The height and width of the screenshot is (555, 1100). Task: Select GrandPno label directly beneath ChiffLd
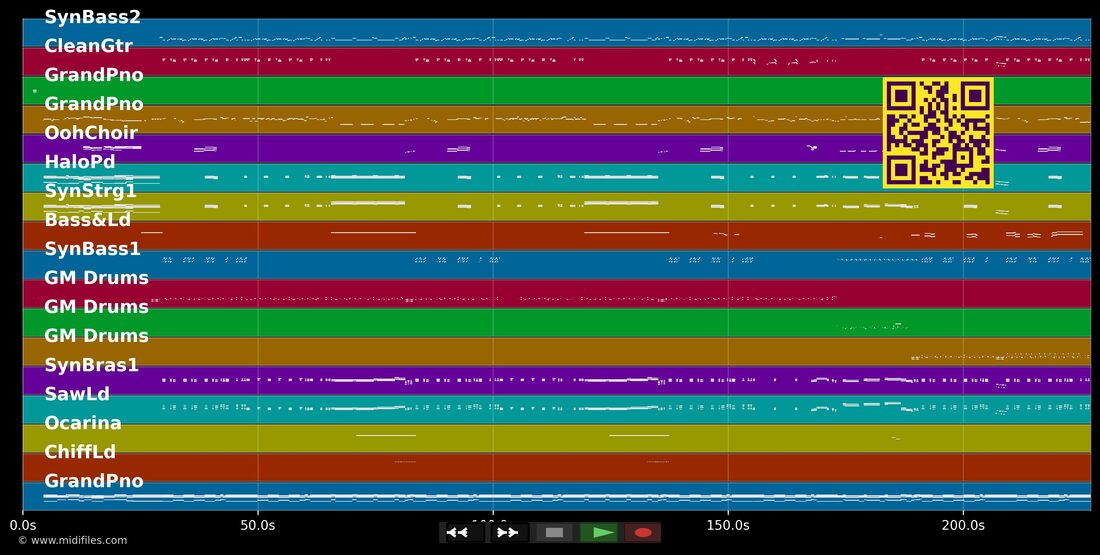94,481
